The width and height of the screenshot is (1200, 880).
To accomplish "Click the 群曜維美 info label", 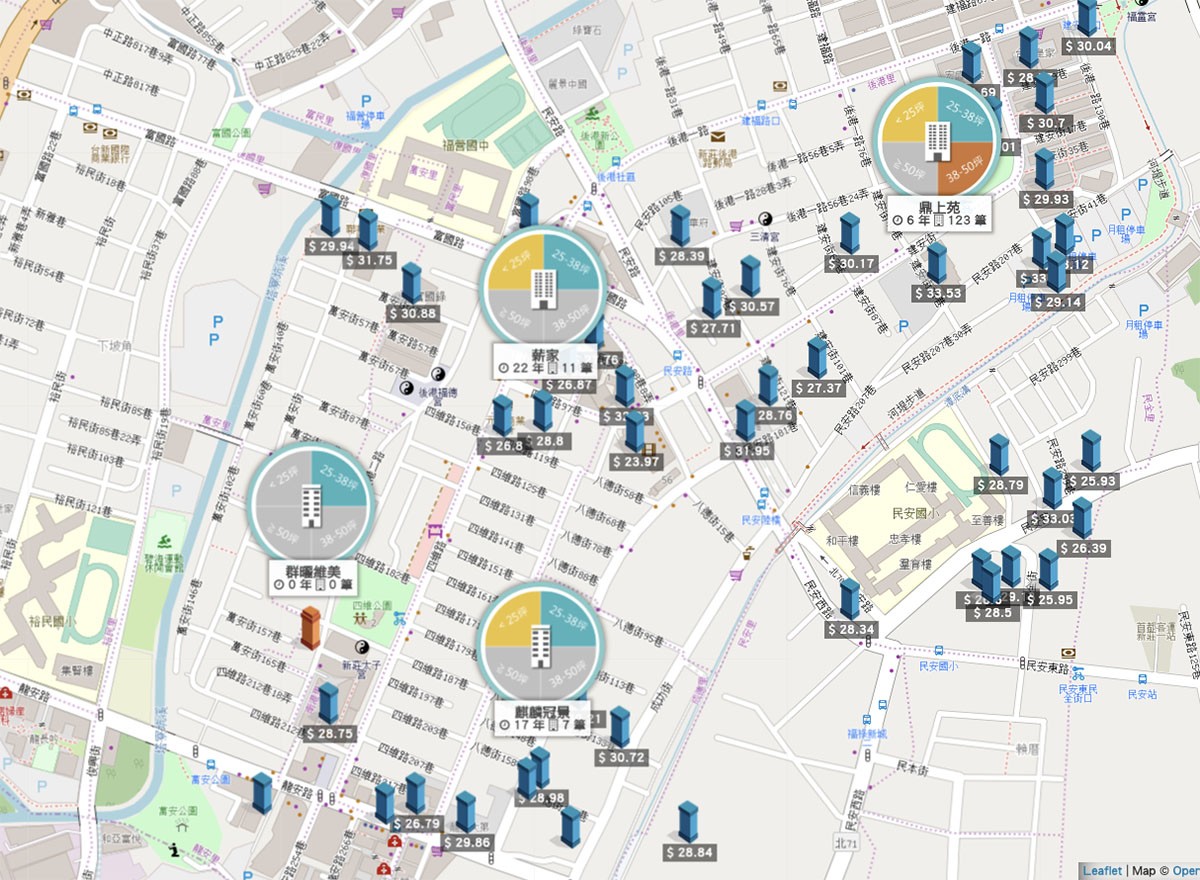I will 312,576.
